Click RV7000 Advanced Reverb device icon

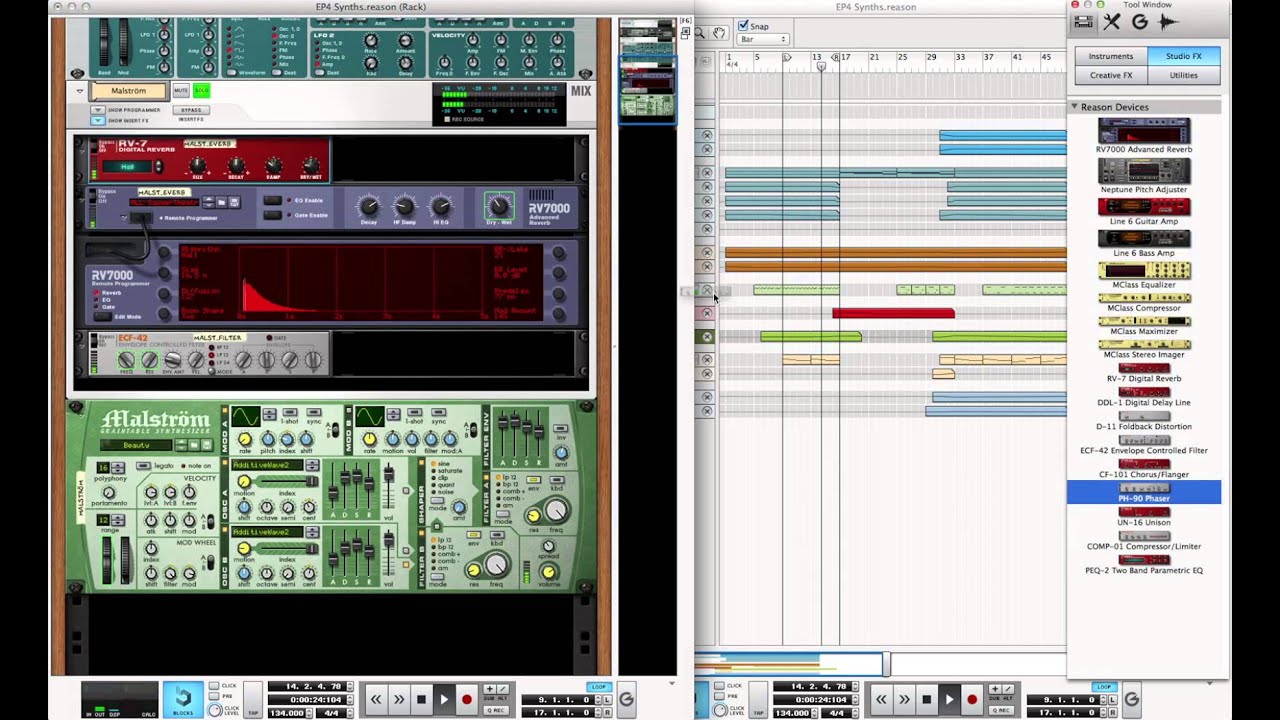(1144, 131)
